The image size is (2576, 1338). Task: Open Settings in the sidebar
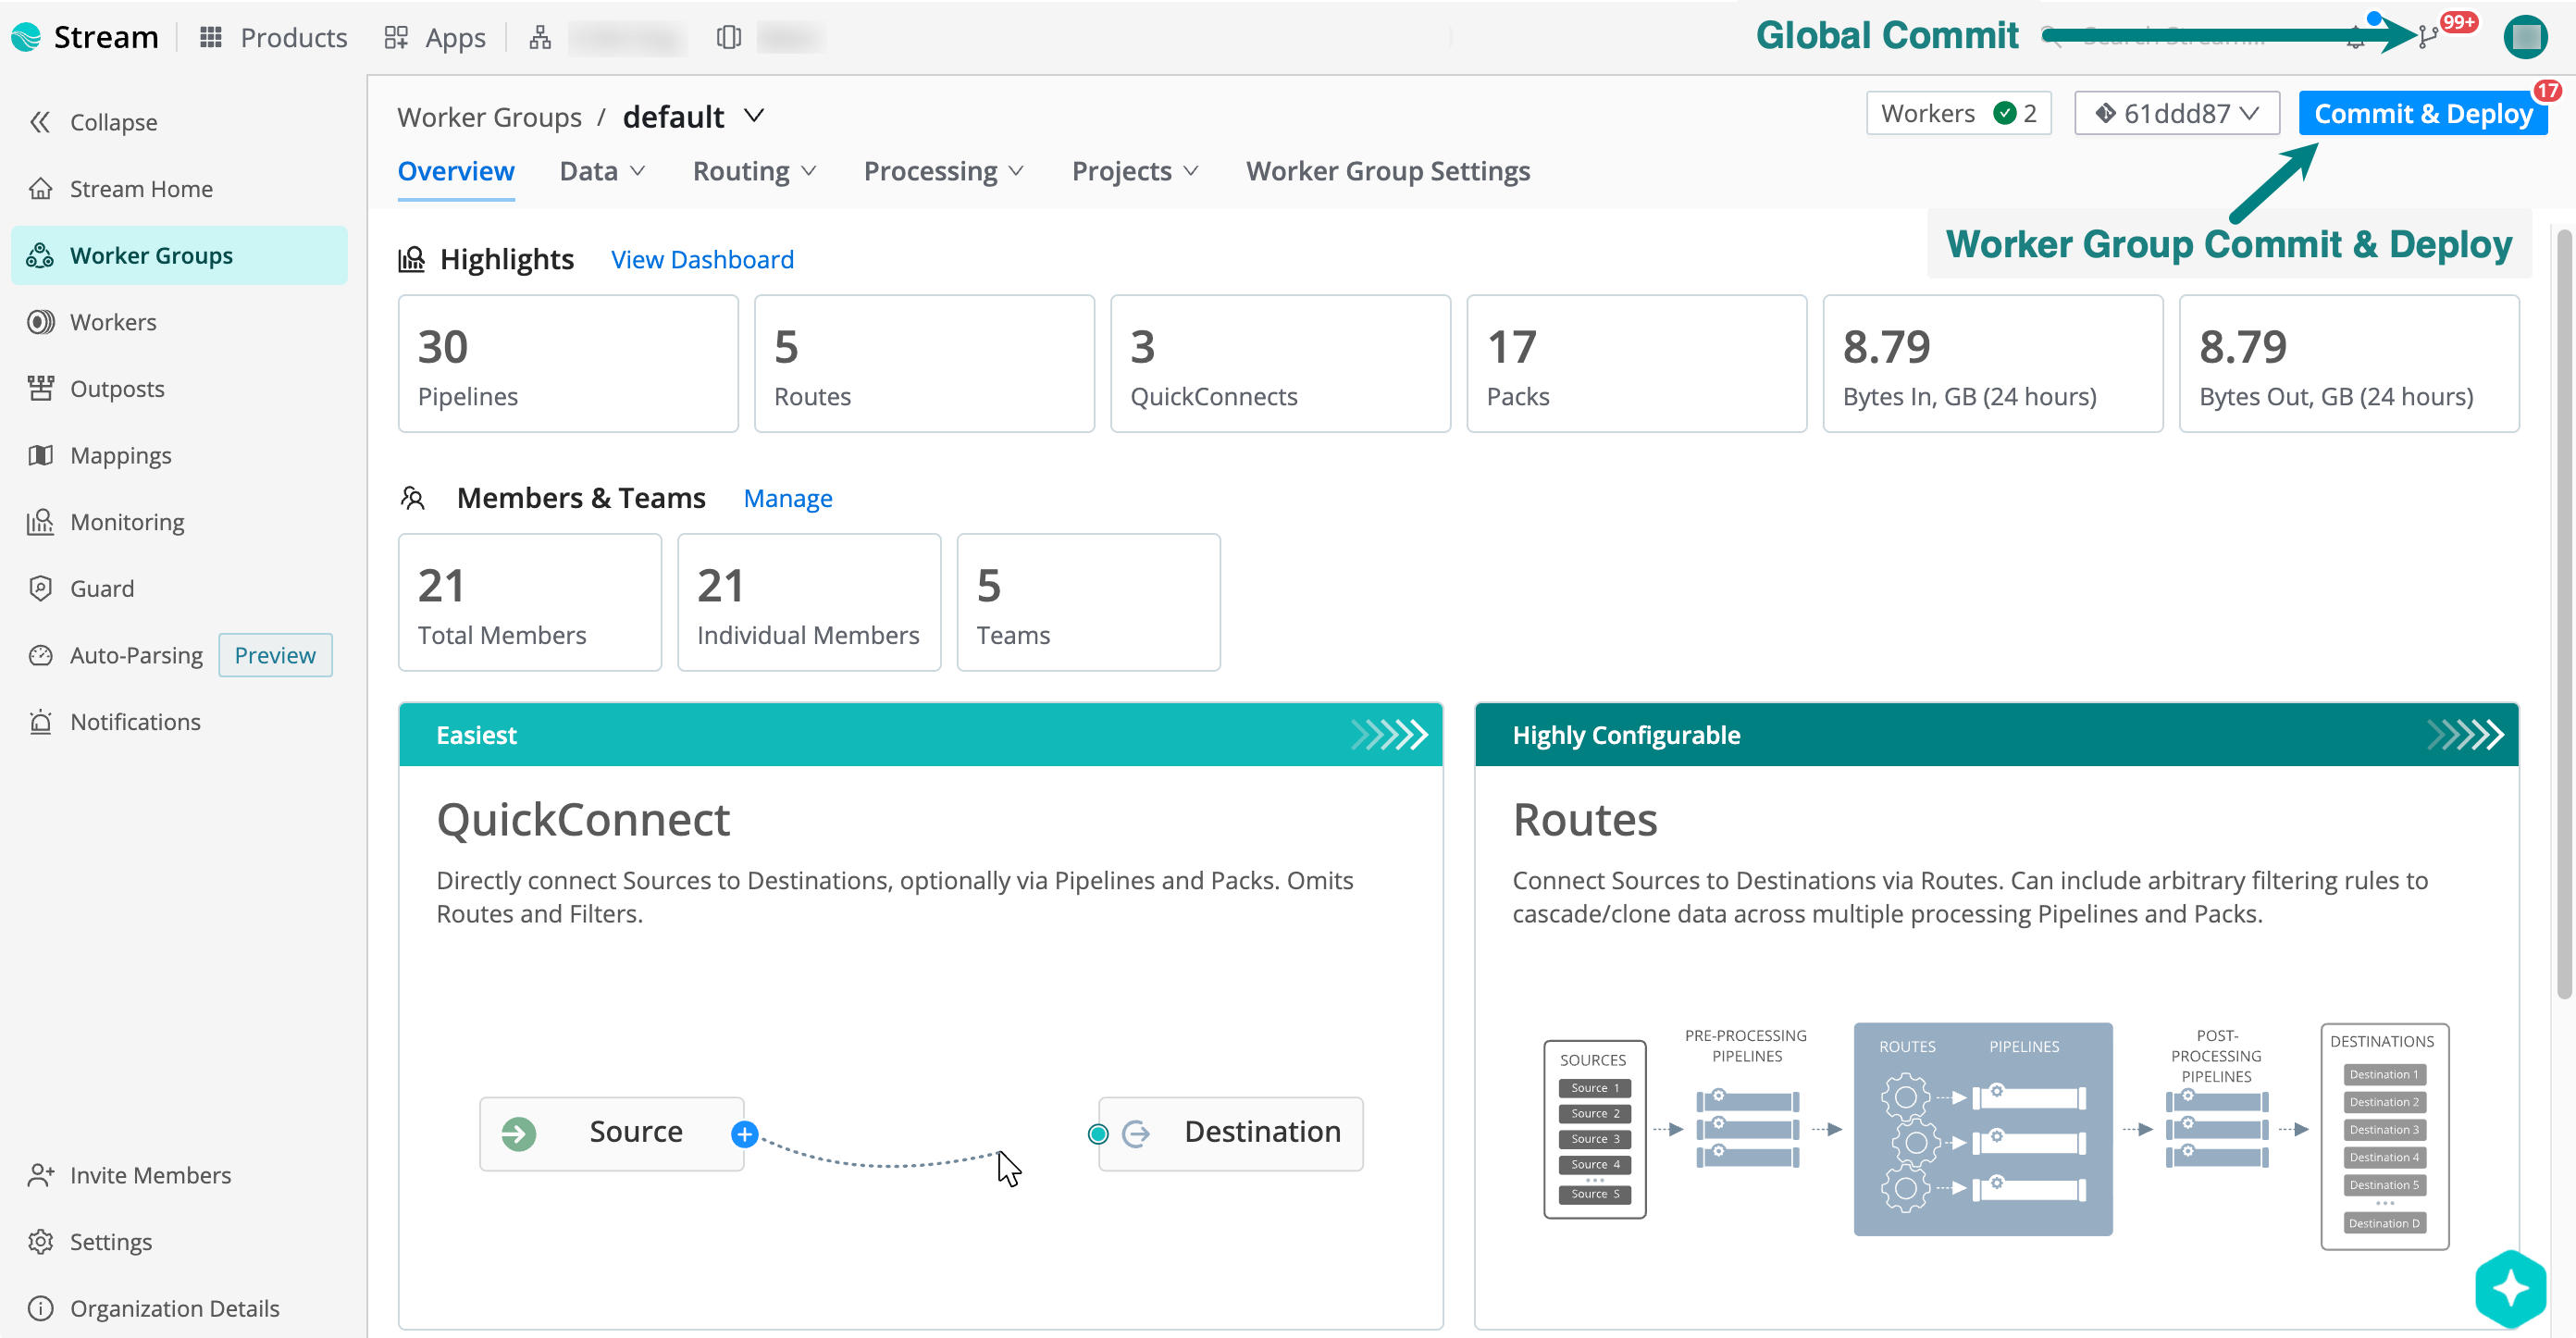pyautogui.click(x=90, y=1241)
